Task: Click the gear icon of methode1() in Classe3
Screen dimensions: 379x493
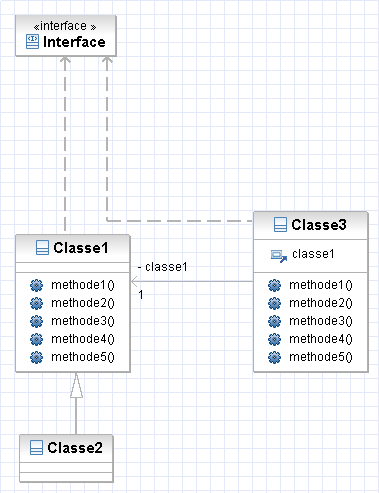Action: tap(275, 285)
